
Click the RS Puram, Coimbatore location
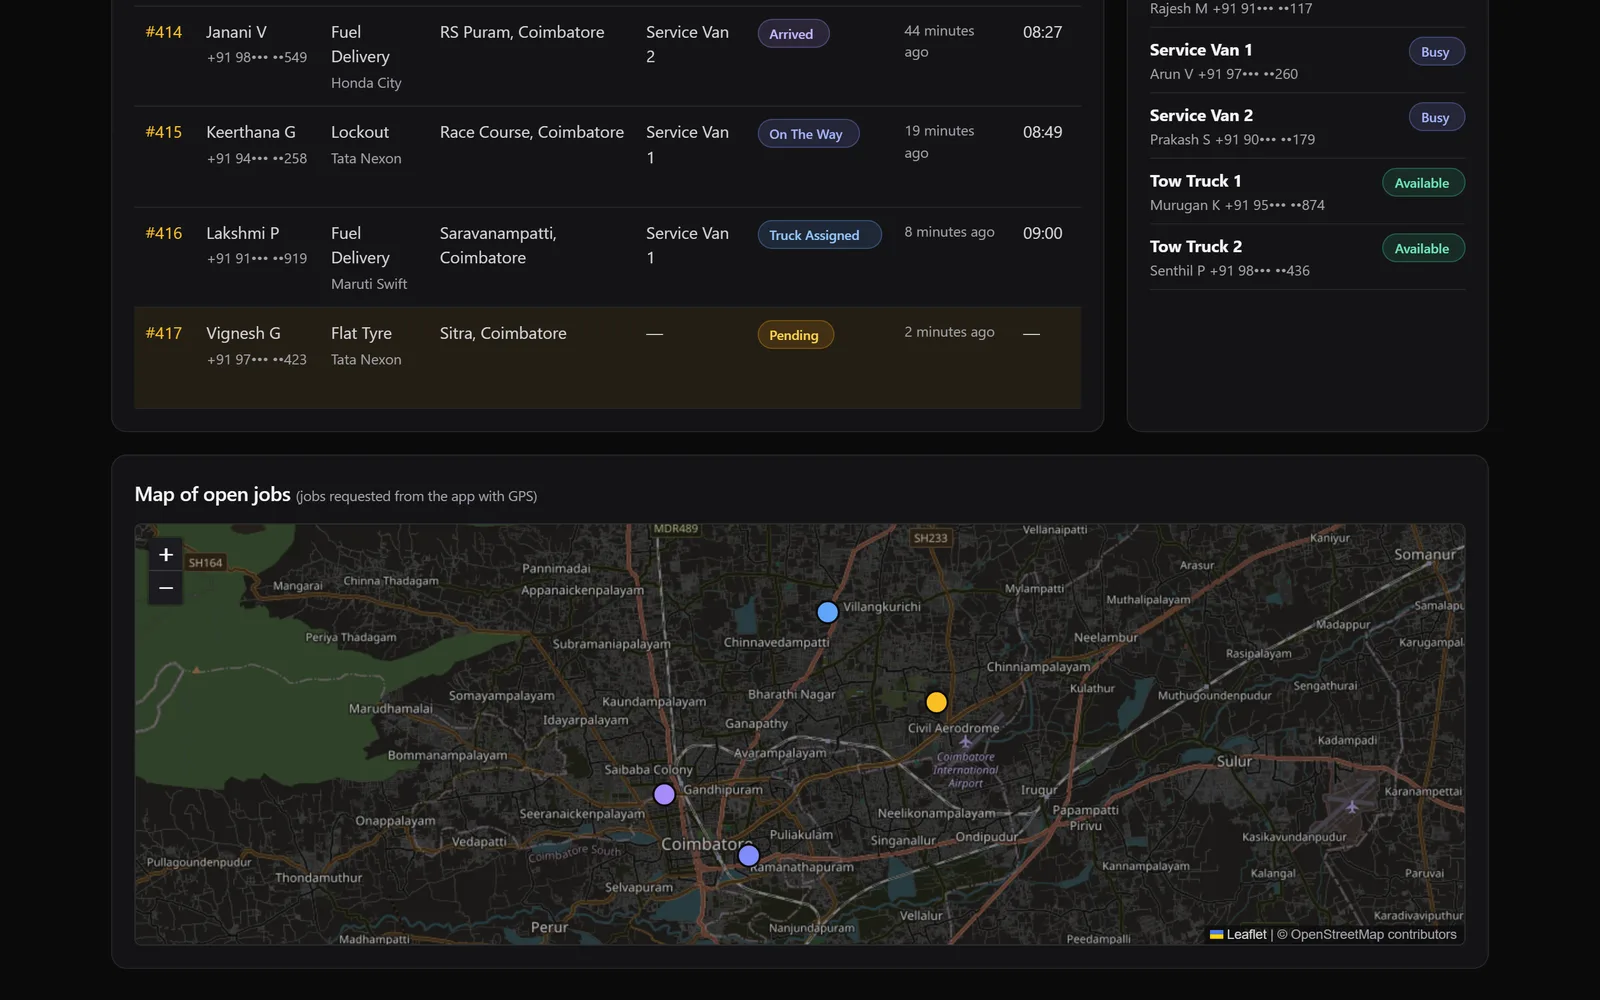522,32
